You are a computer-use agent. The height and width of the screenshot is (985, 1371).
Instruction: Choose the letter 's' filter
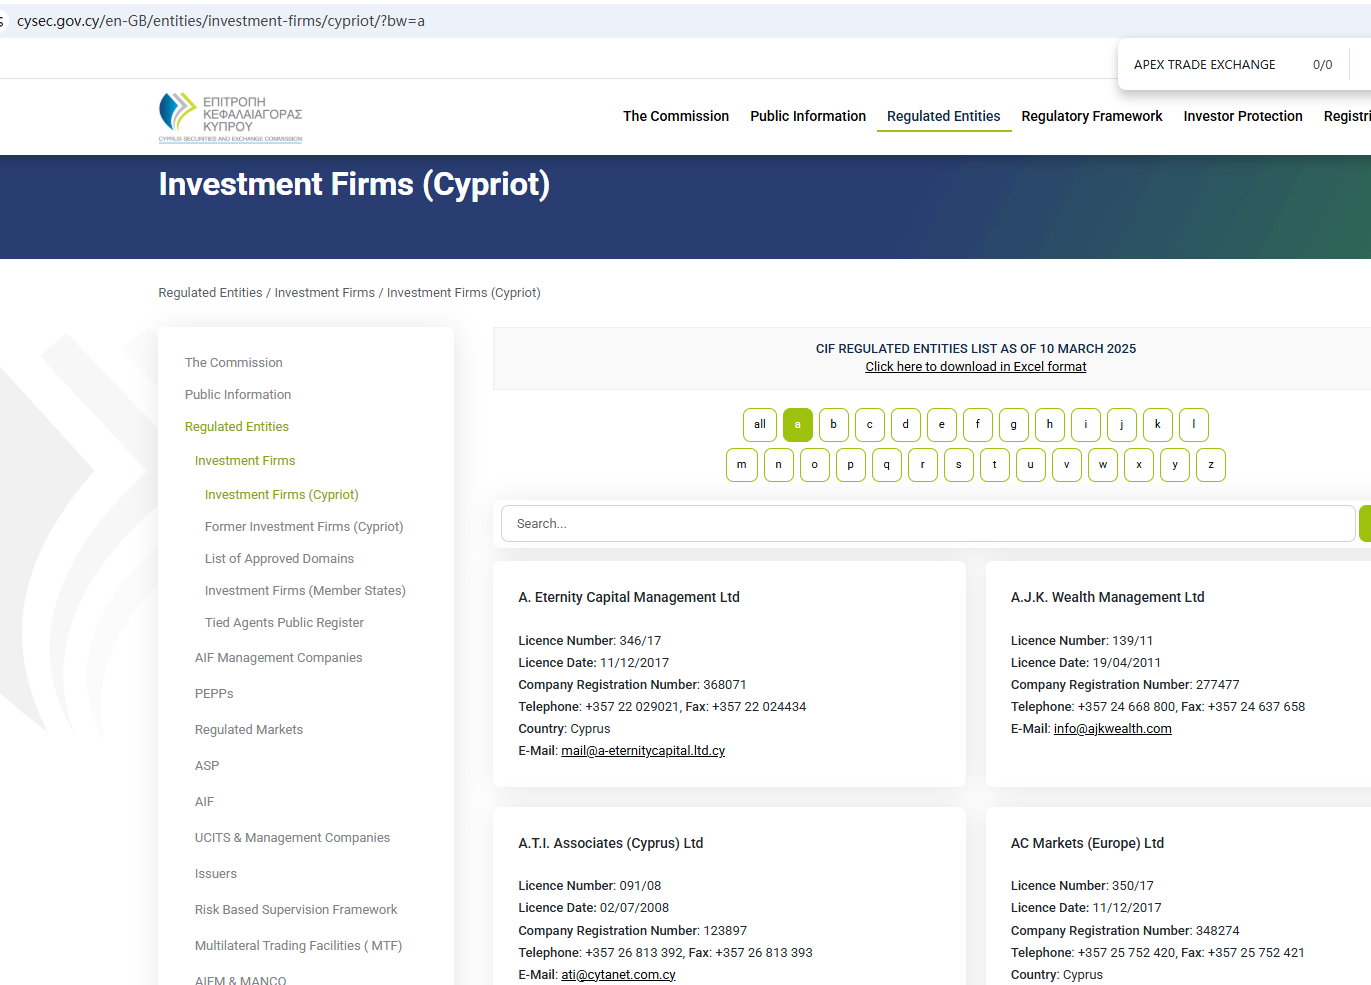pyautogui.click(x=958, y=465)
